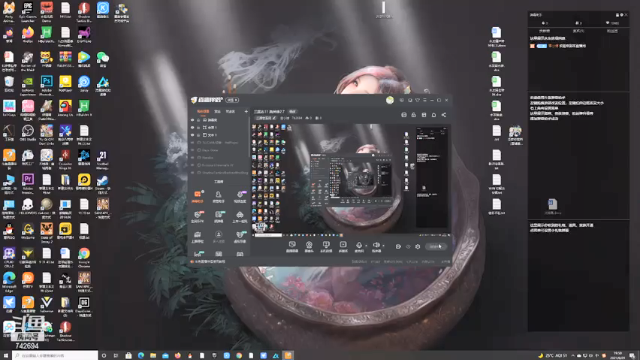Open Task View on the taskbar
The width and height of the screenshot is (640, 360).
[116, 356]
